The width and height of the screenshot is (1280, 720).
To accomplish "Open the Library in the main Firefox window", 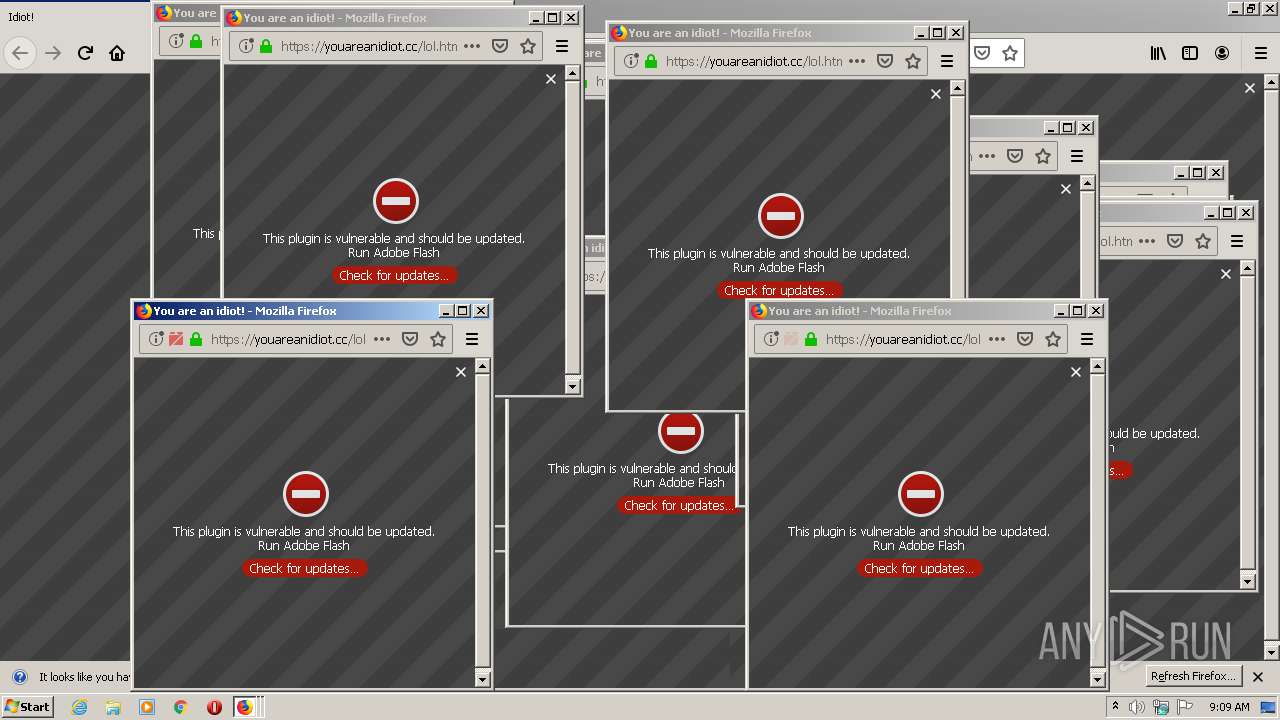I will 1158,53.
